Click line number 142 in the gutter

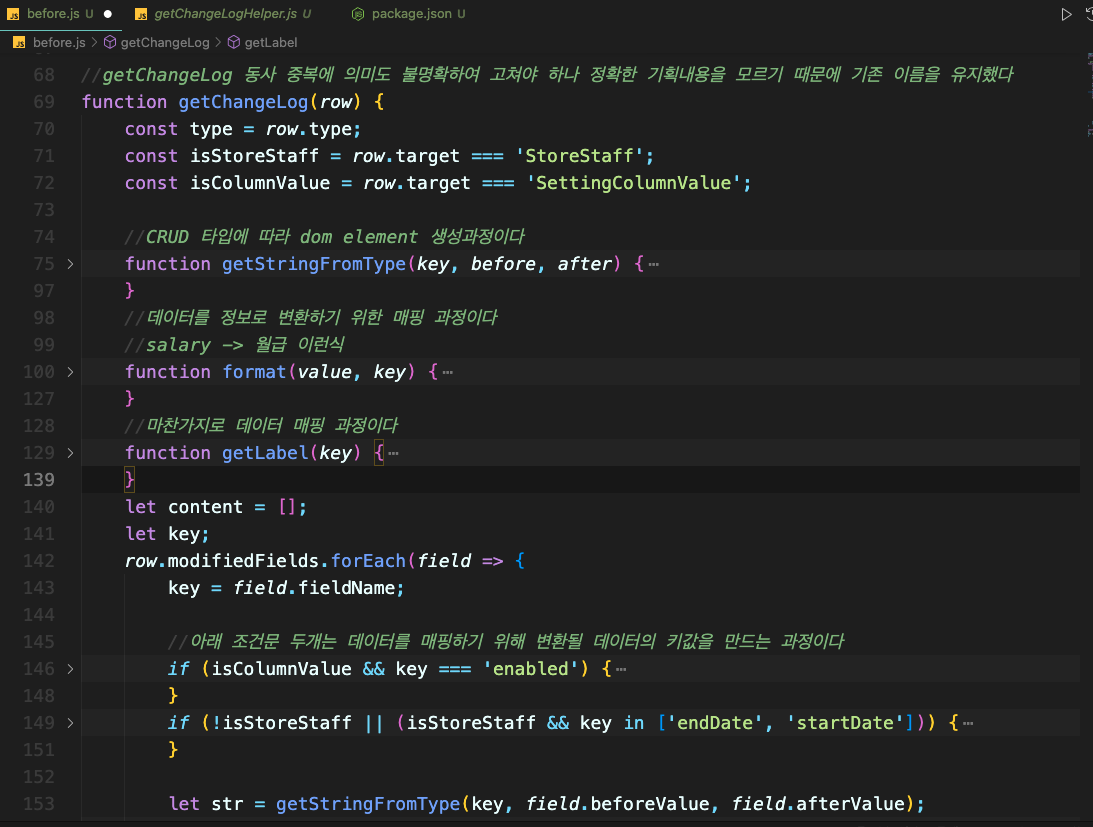point(38,561)
